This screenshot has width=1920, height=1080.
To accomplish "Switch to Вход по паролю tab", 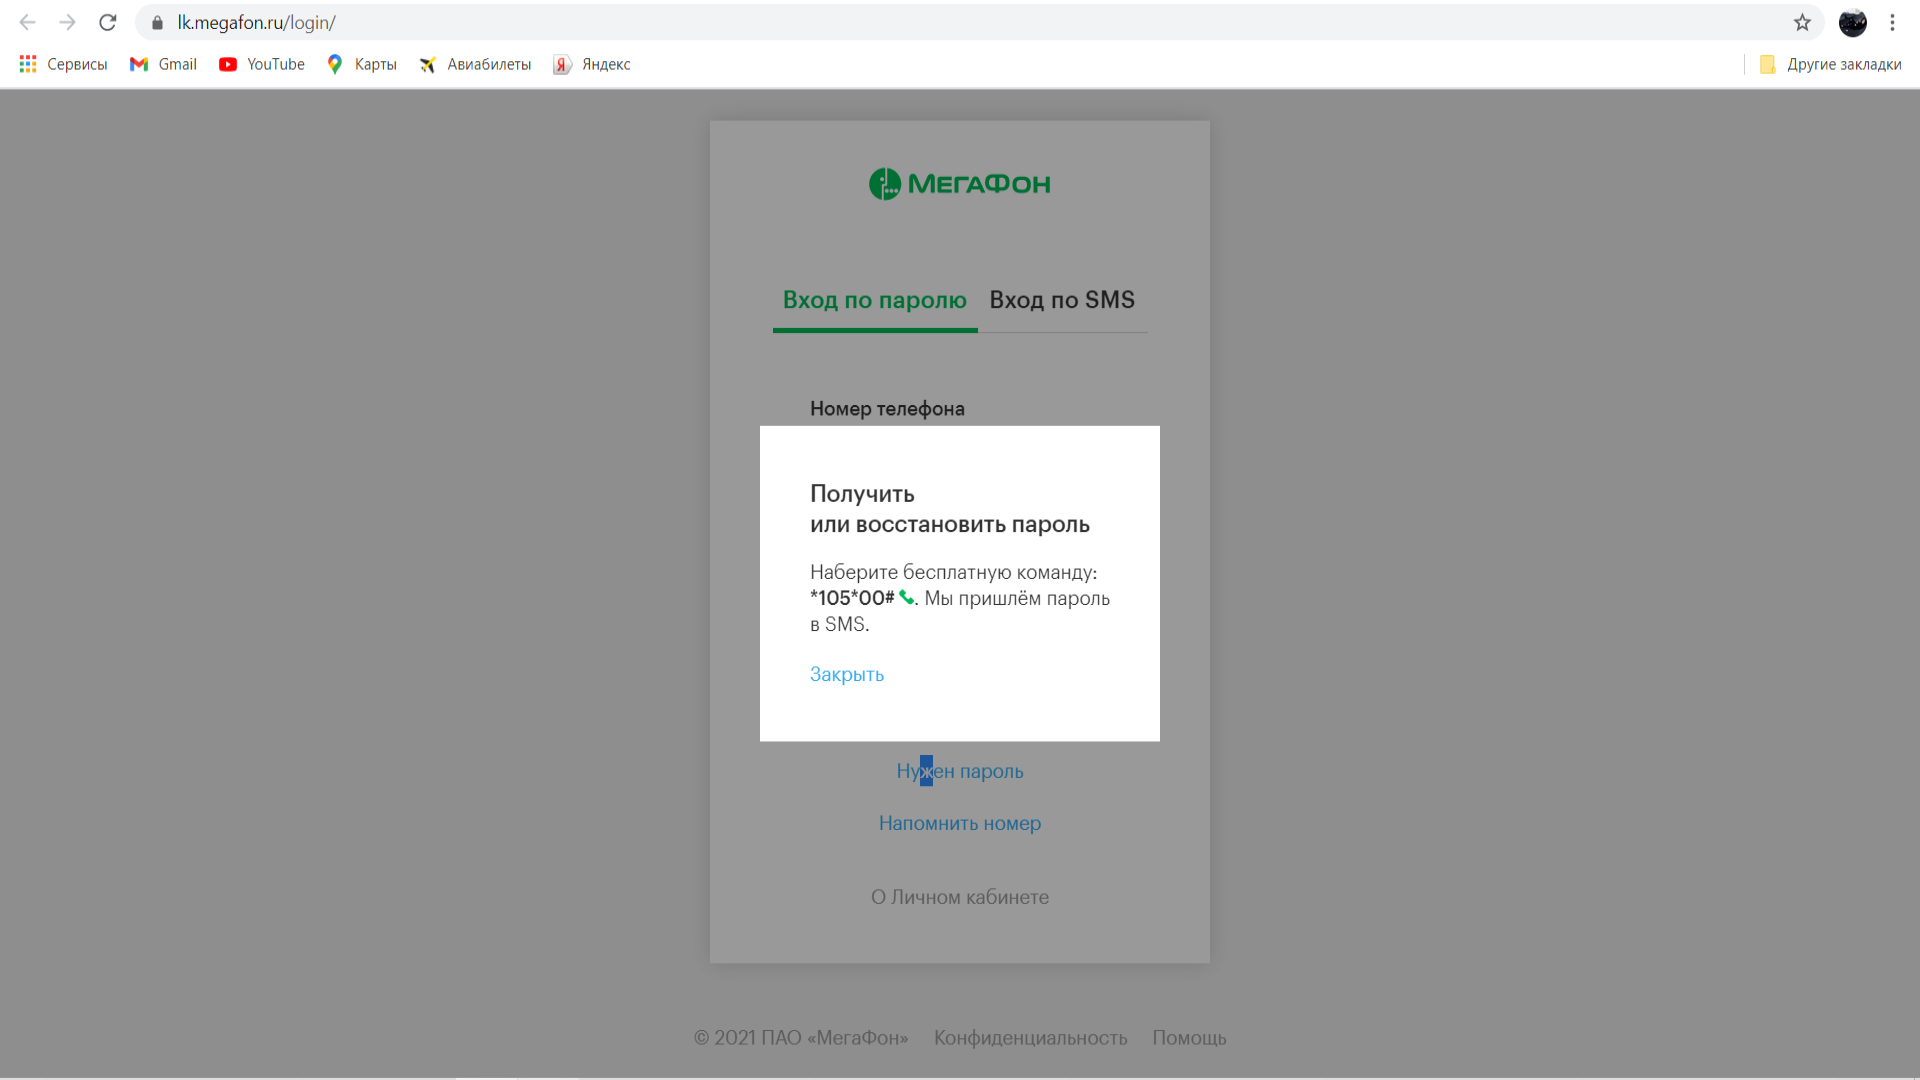I will pos(875,300).
